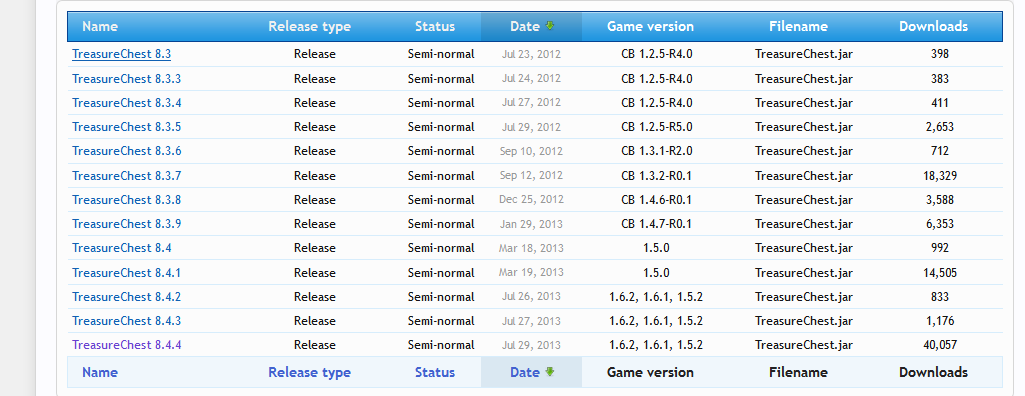Screen dimensions: 1025x396
Task: Click game version CB 1.4.7-R0.1
Action: 656,223
